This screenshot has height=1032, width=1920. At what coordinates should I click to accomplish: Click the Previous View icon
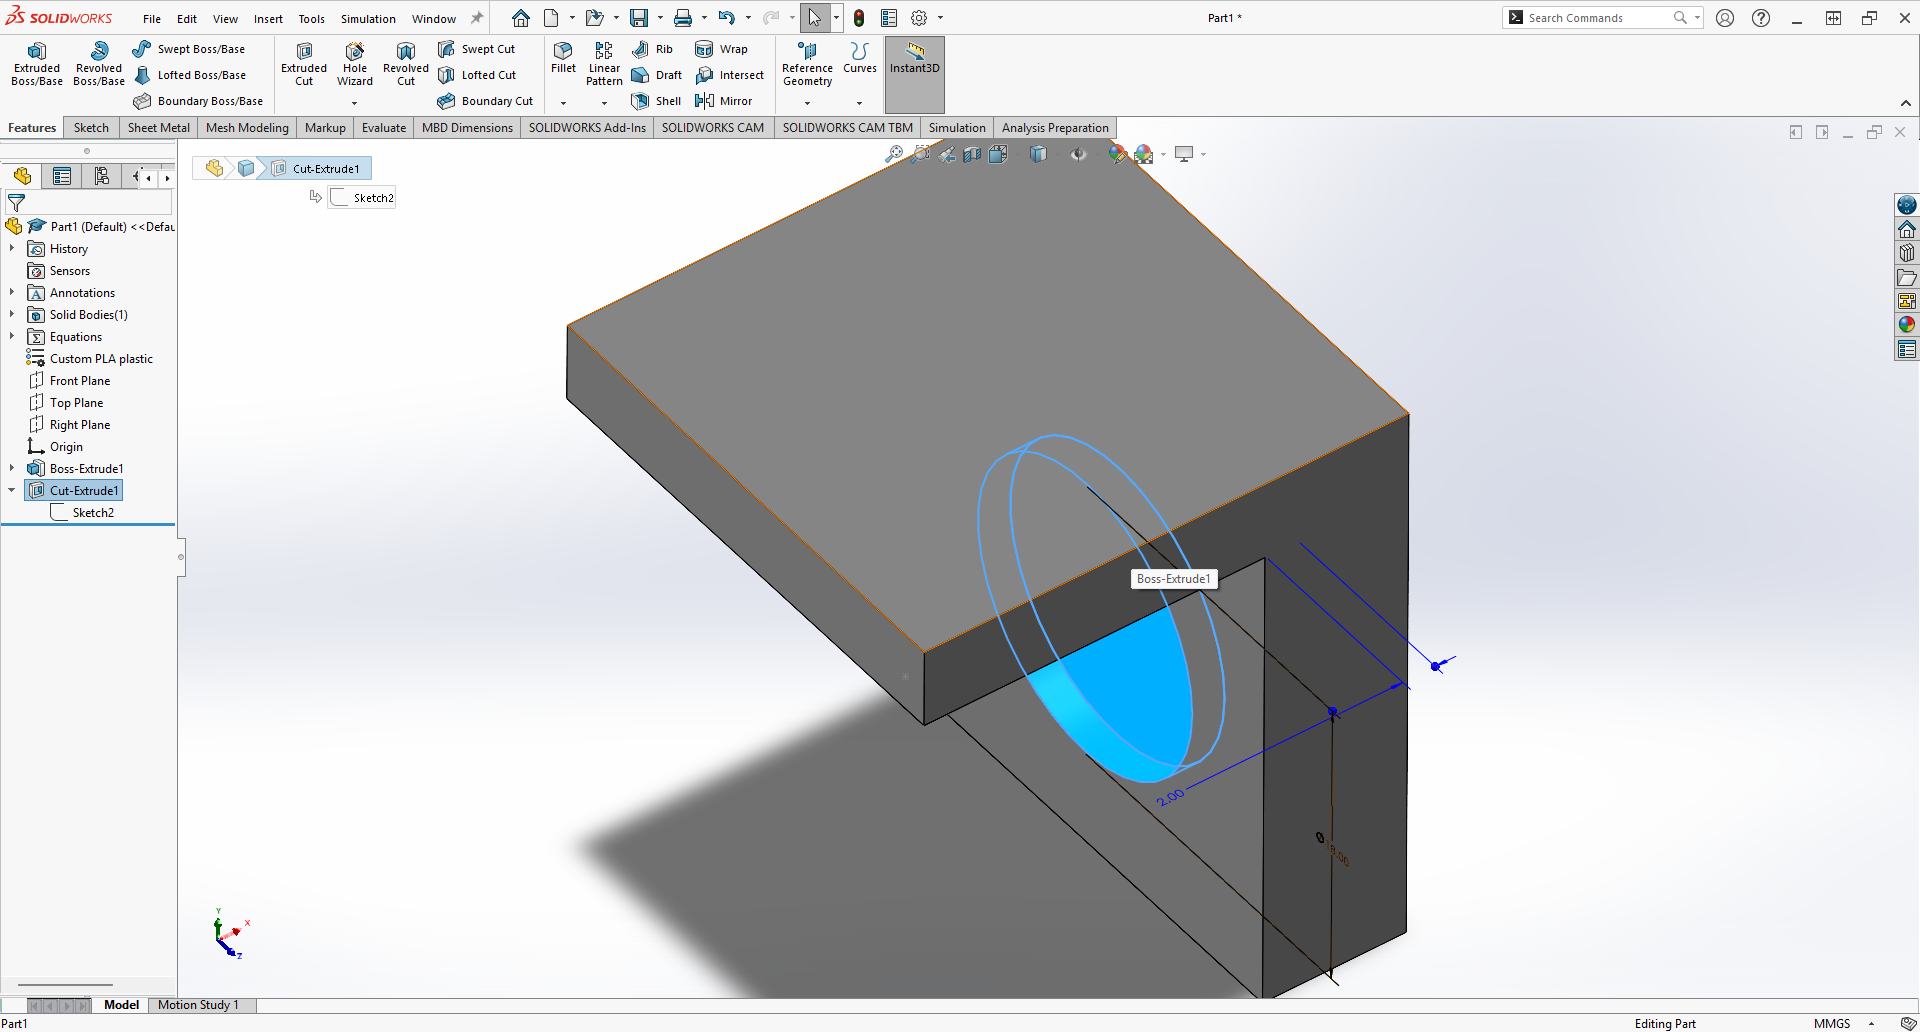[946, 154]
